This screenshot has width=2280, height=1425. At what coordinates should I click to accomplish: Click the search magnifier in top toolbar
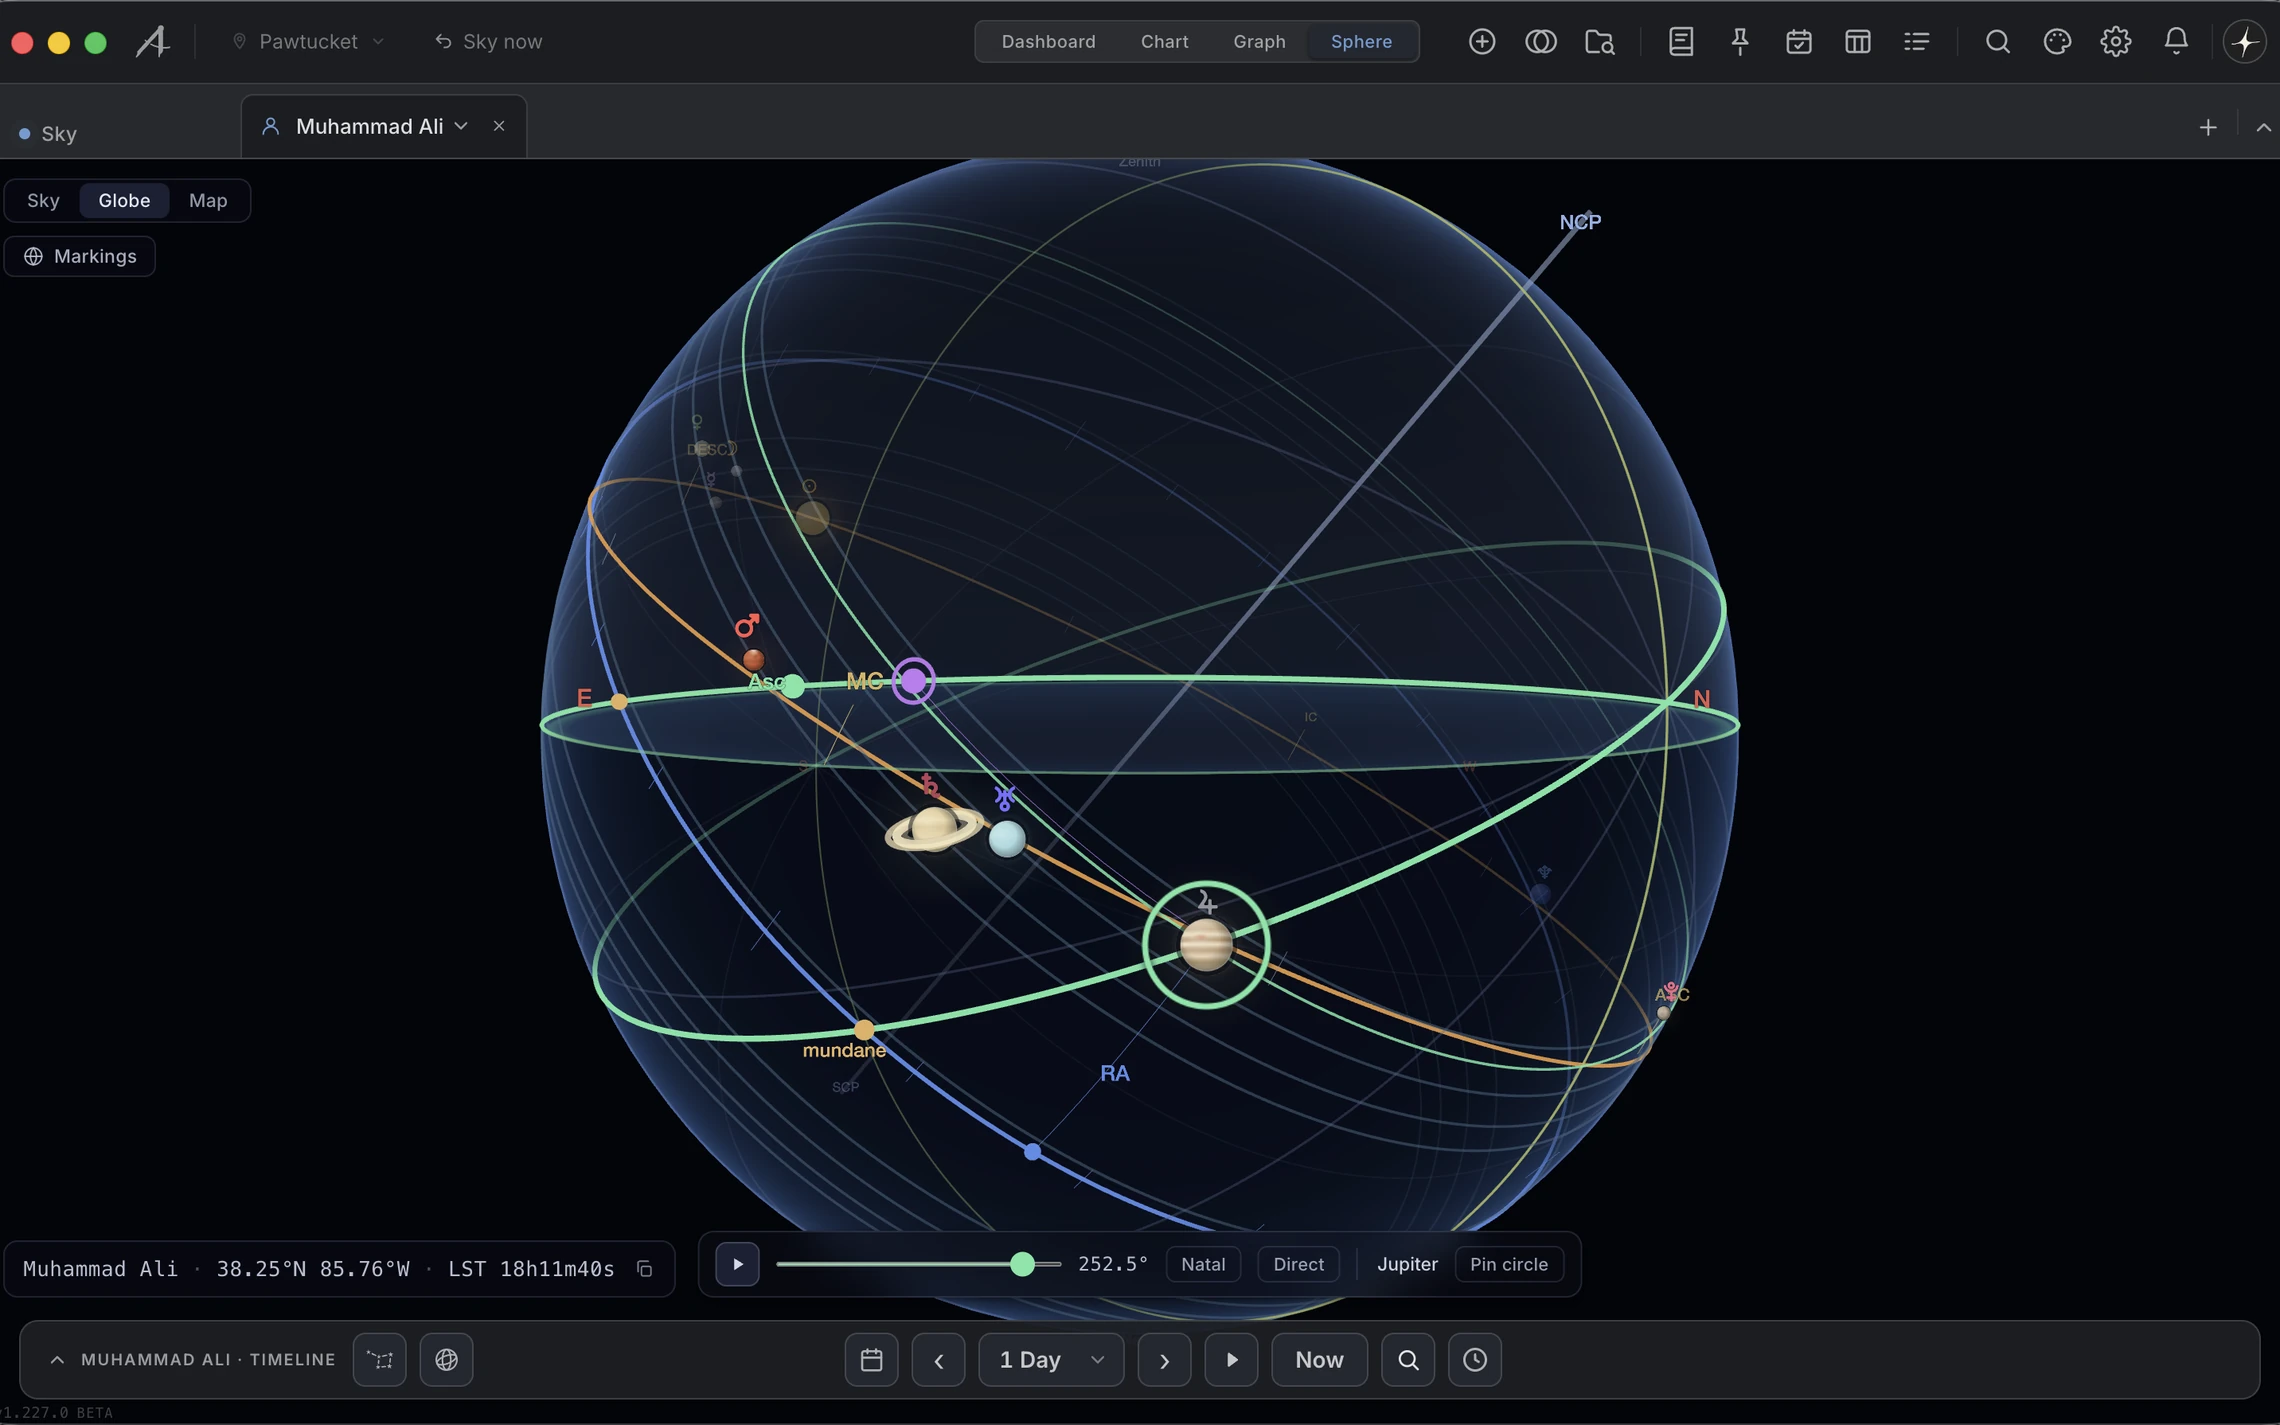(x=1998, y=41)
